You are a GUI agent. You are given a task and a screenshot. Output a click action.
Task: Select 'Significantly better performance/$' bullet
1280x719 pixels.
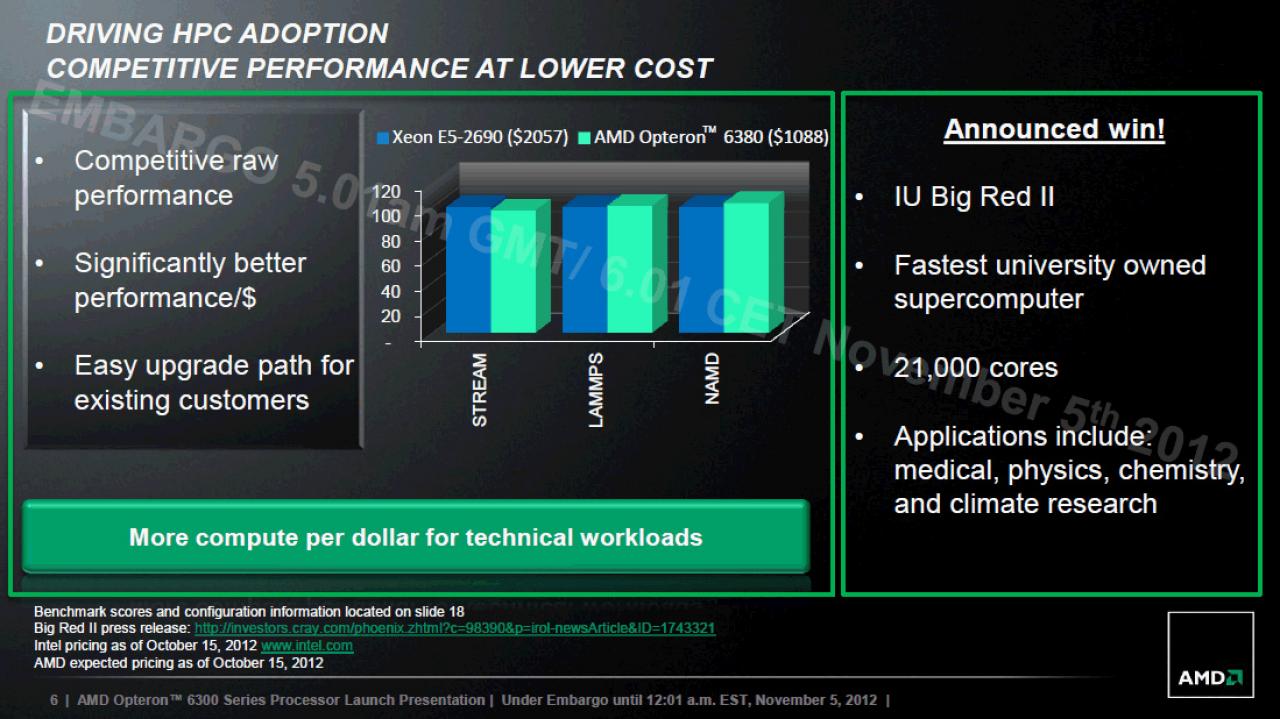click(190, 281)
